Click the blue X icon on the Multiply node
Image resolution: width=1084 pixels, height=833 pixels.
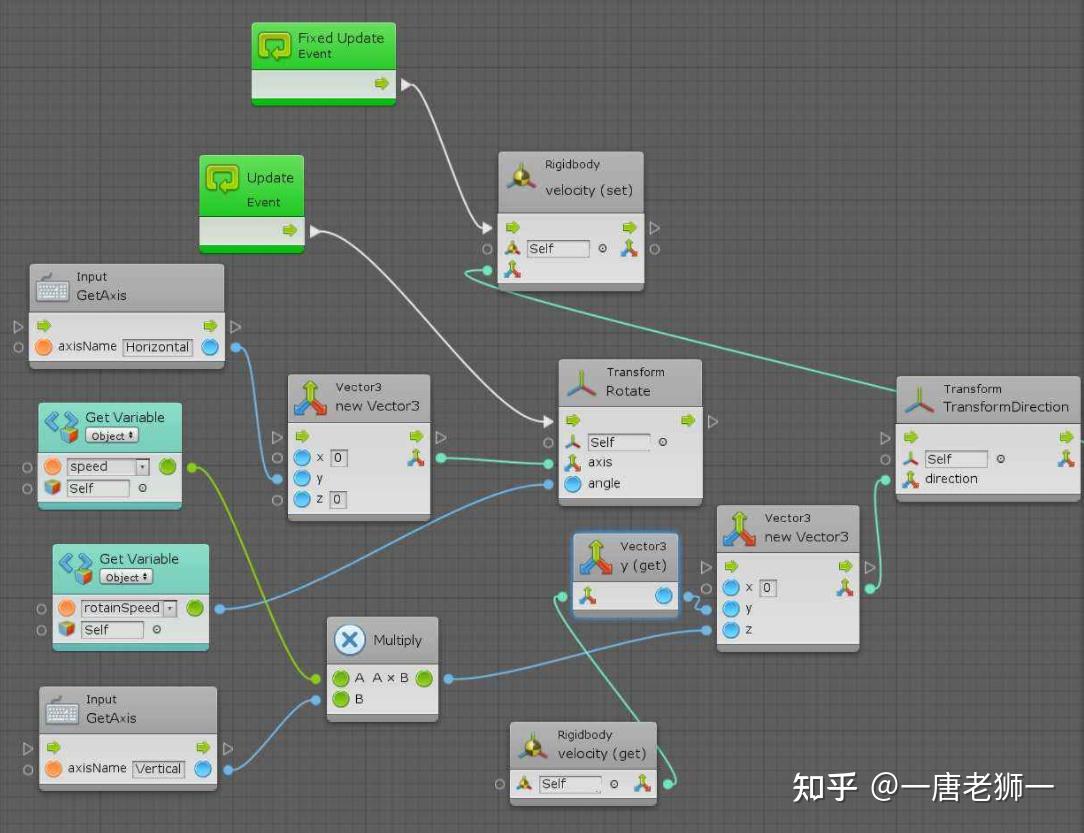(x=349, y=640)
